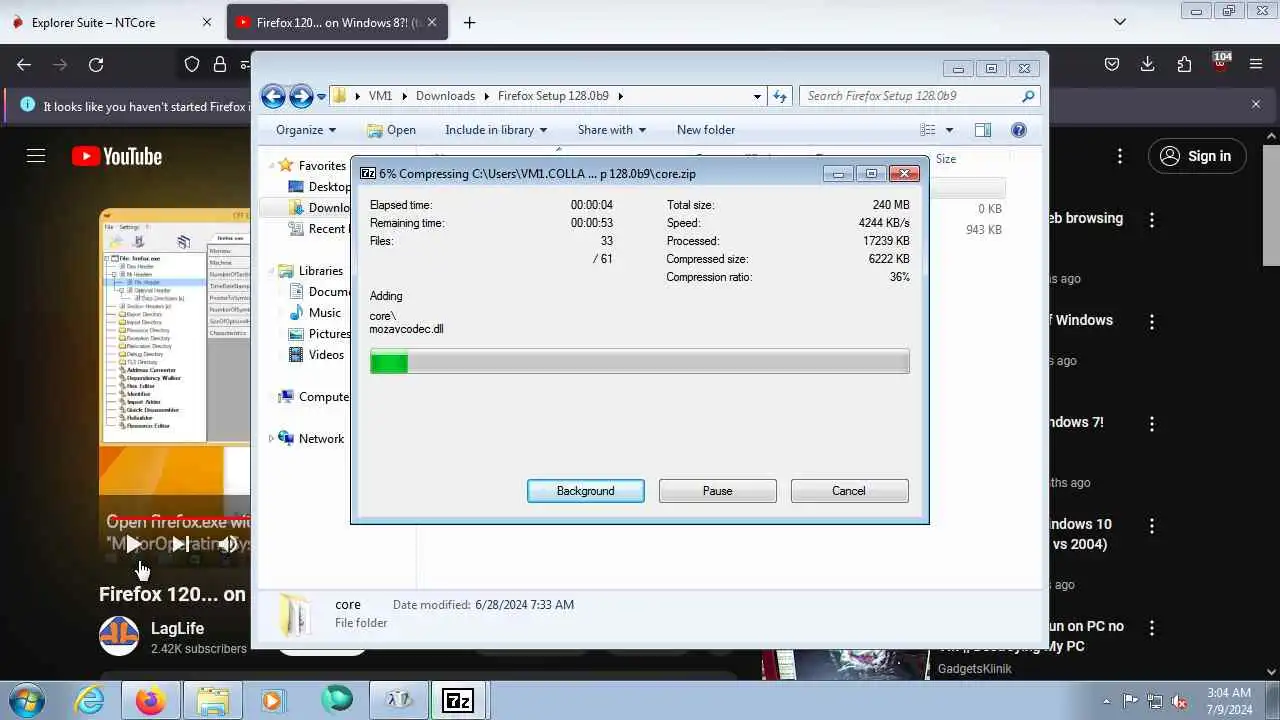The width and height of the screenshot is (1280, 720).
Task: Go forward in Explorer window
Action: 301,96
